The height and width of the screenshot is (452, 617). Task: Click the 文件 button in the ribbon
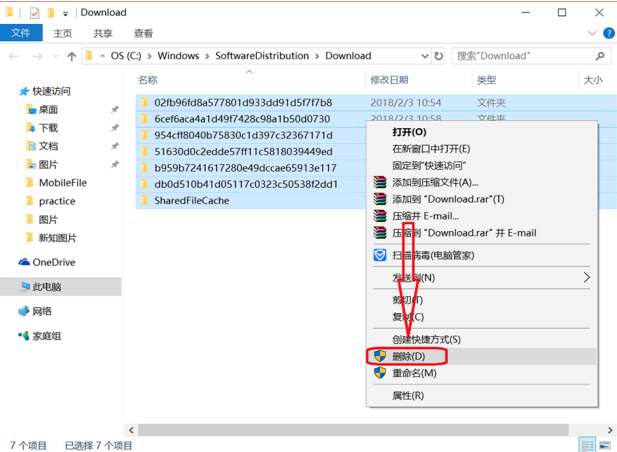click(x=21, y=33)
